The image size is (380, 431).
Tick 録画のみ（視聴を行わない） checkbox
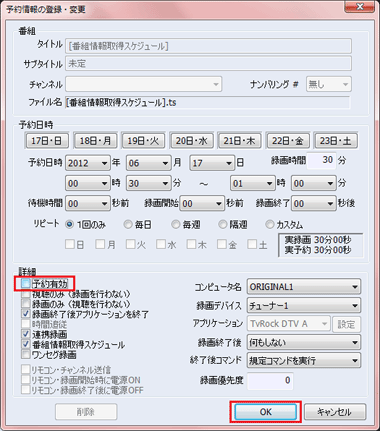pyautogui.click(x=26, y=304)
